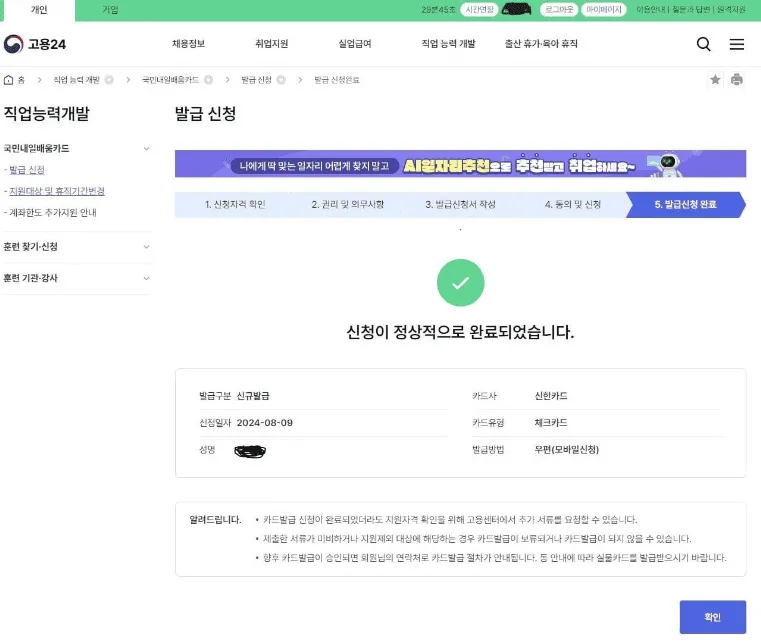Click the 체크카드 value

[x=551, y=423]
